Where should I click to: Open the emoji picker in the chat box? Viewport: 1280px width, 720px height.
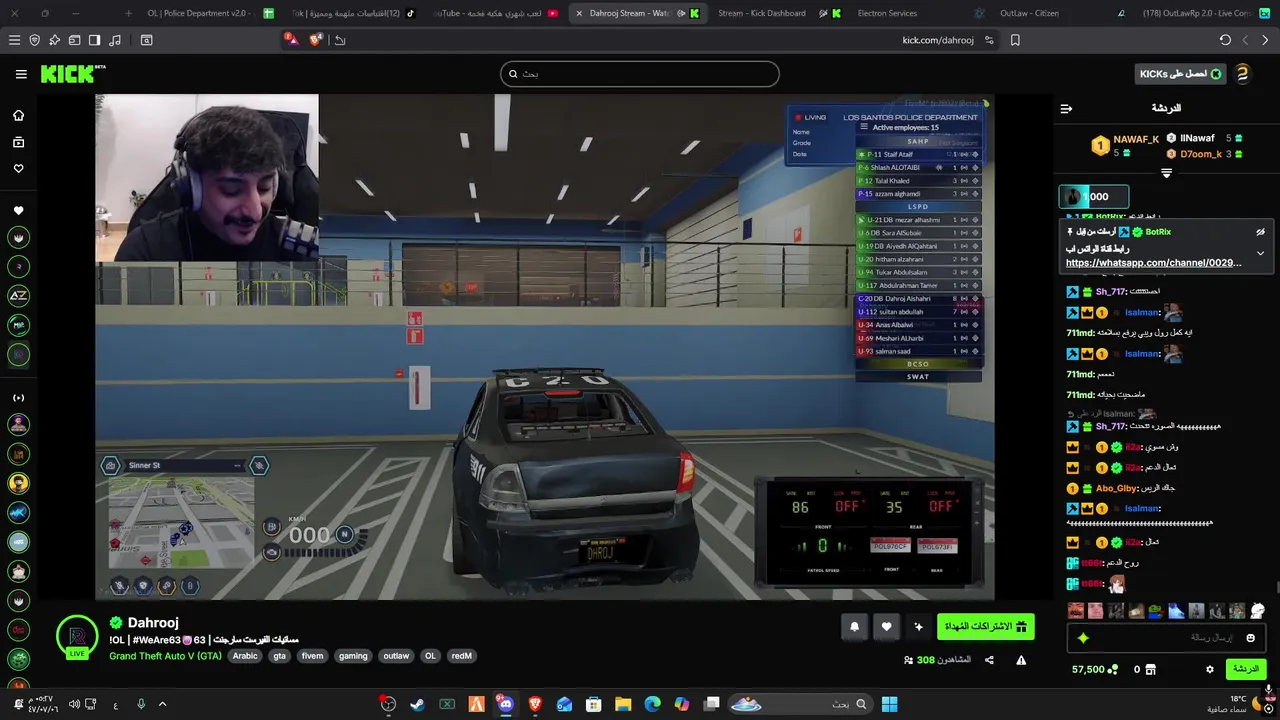tap(1250, 638)
